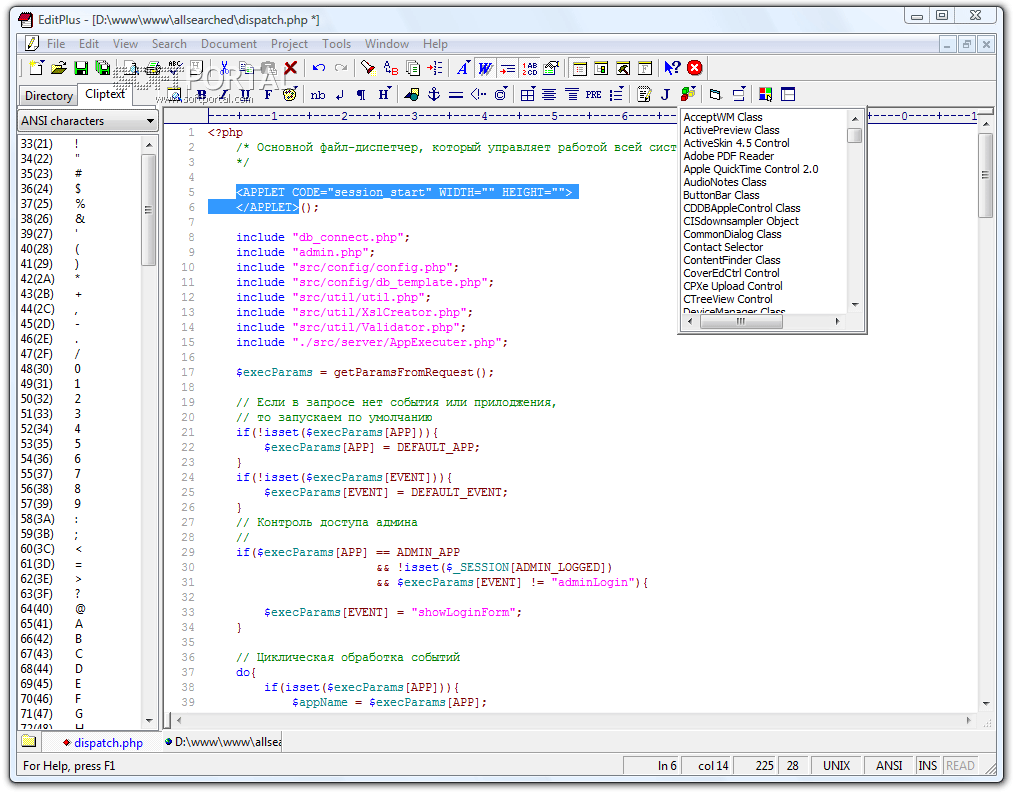Select Adobe PDF Reader in list
Screen dimensions: 1015x793
[728, 156]
